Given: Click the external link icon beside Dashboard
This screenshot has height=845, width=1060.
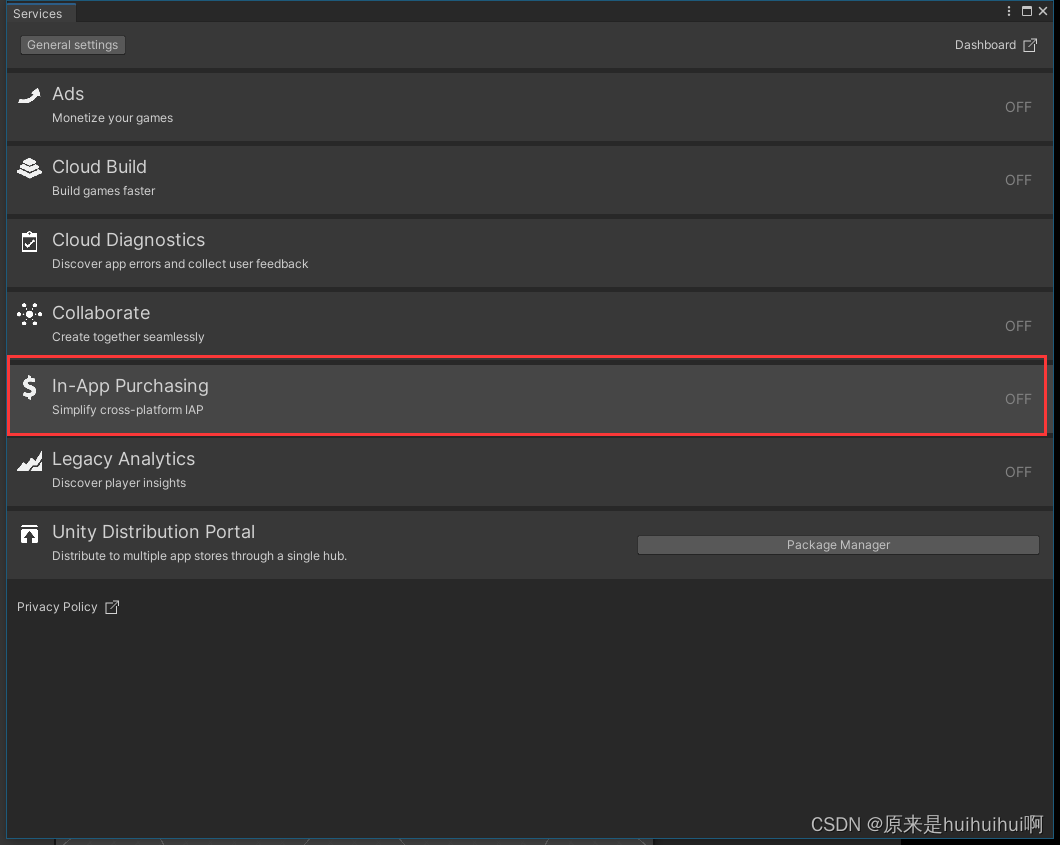Looking at the screenshot, I should (1029, 45).
